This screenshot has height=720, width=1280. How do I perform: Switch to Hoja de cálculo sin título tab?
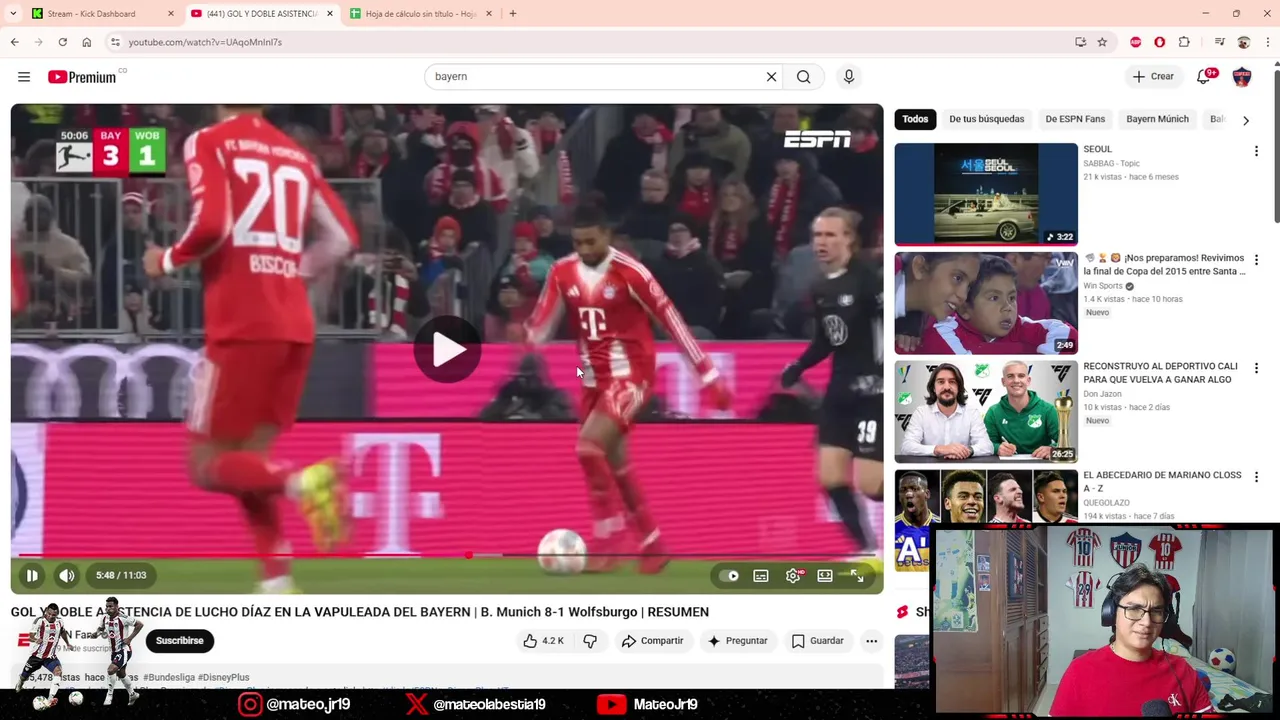pyautogui.click(x=421, y=14)
